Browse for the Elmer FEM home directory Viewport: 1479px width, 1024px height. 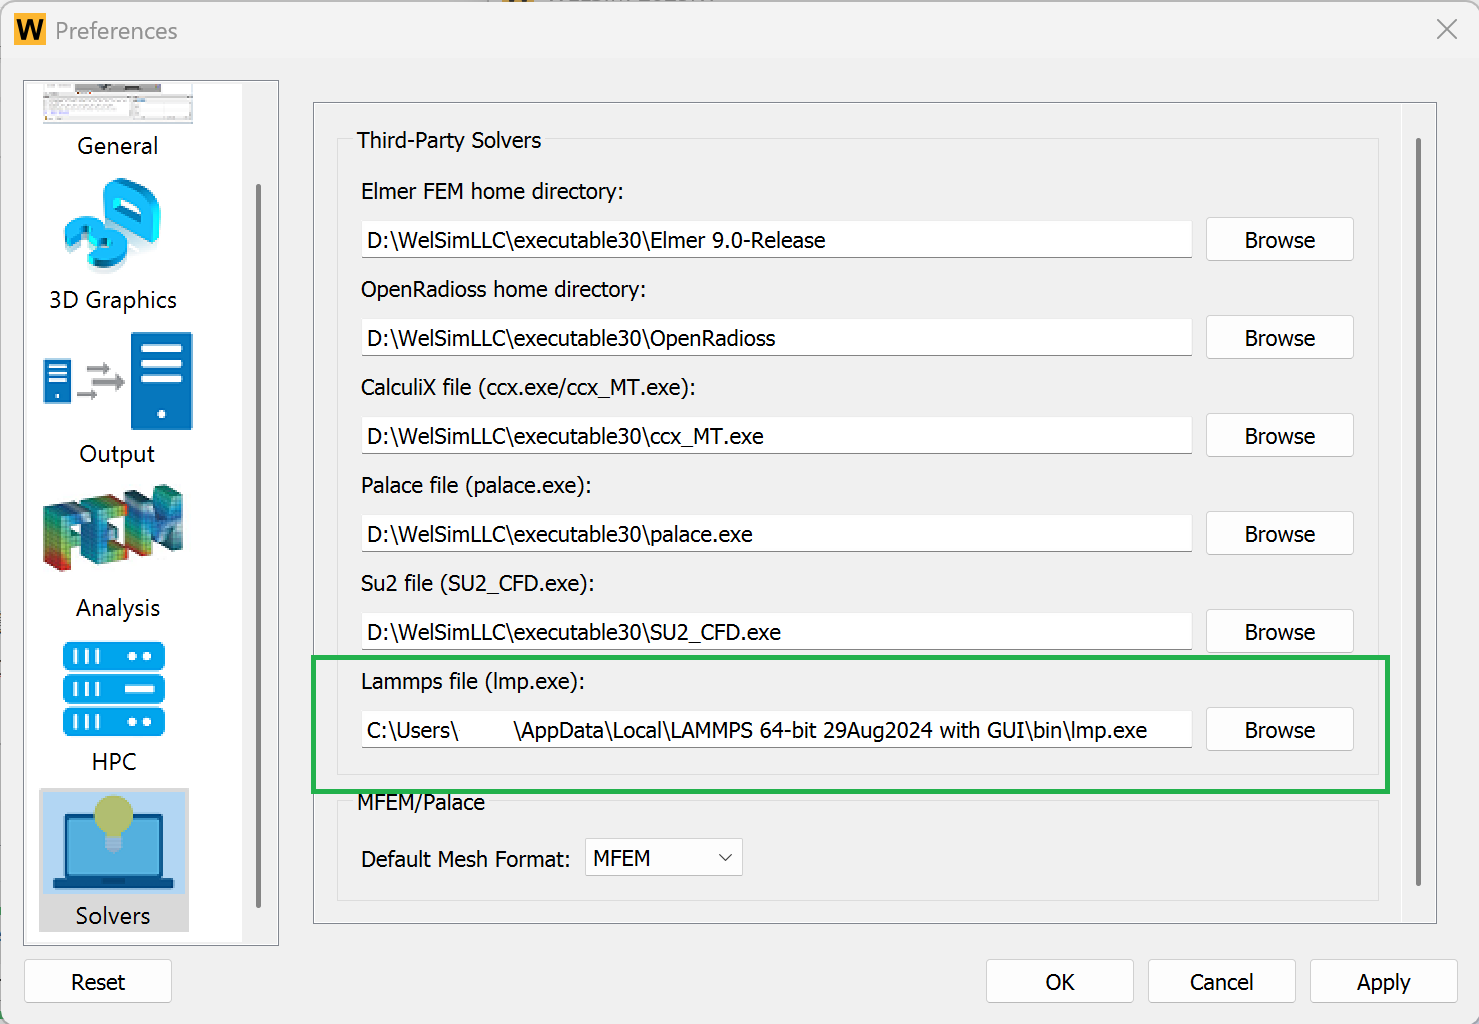[1279, 239]
